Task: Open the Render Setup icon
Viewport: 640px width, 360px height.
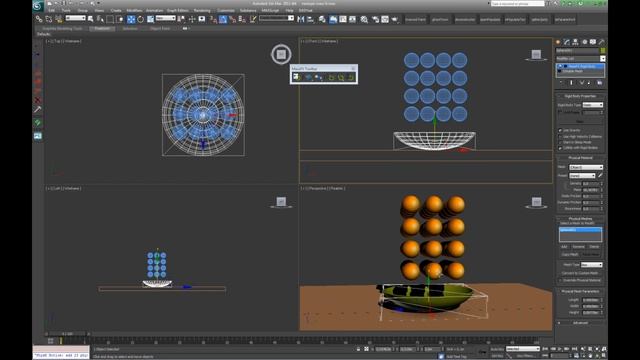Action: [375, 19]
